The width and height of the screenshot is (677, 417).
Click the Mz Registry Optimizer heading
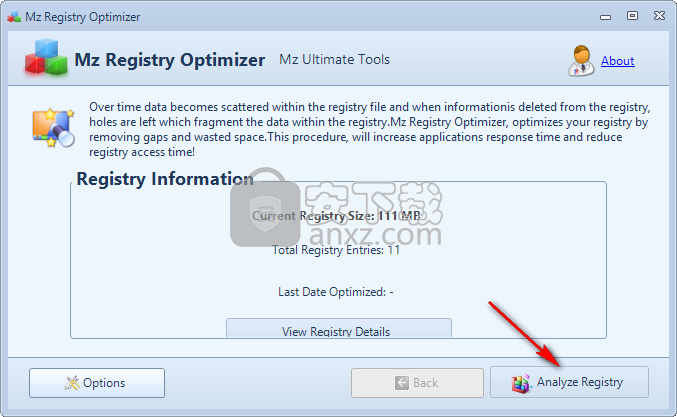170,60
